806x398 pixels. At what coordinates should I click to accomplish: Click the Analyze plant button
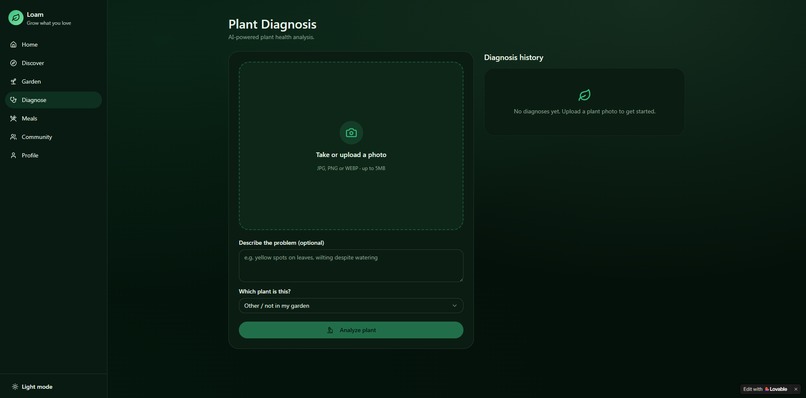coord(351,330)
